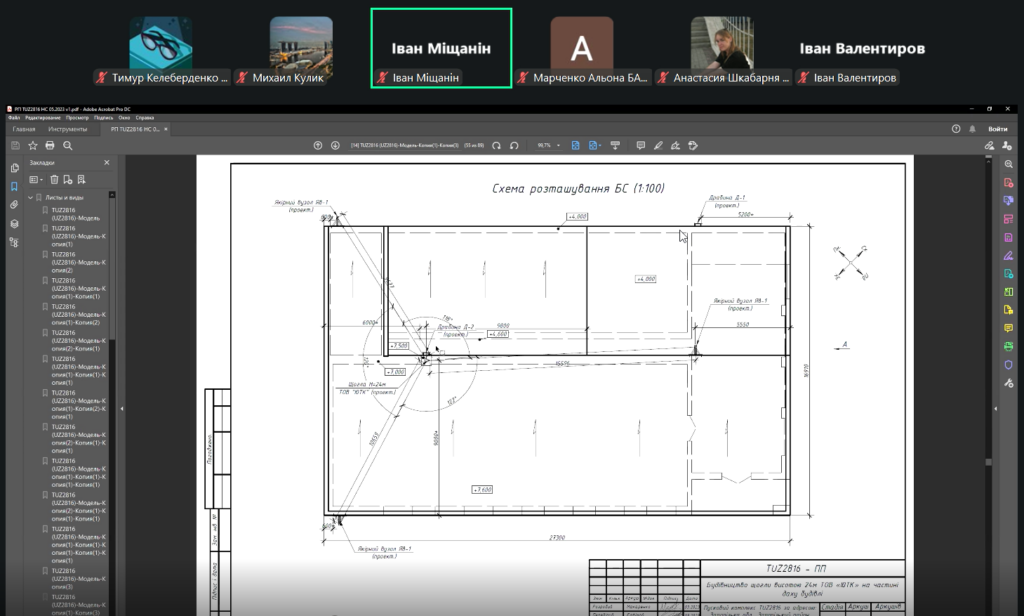Toggle the fit page view mode button
Viewport: 1024px width, 616px height.
click(575, 146)
